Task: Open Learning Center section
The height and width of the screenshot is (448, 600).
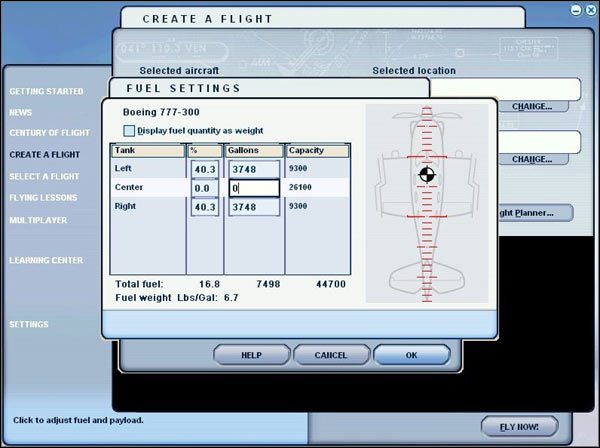Action: (46, 260)
